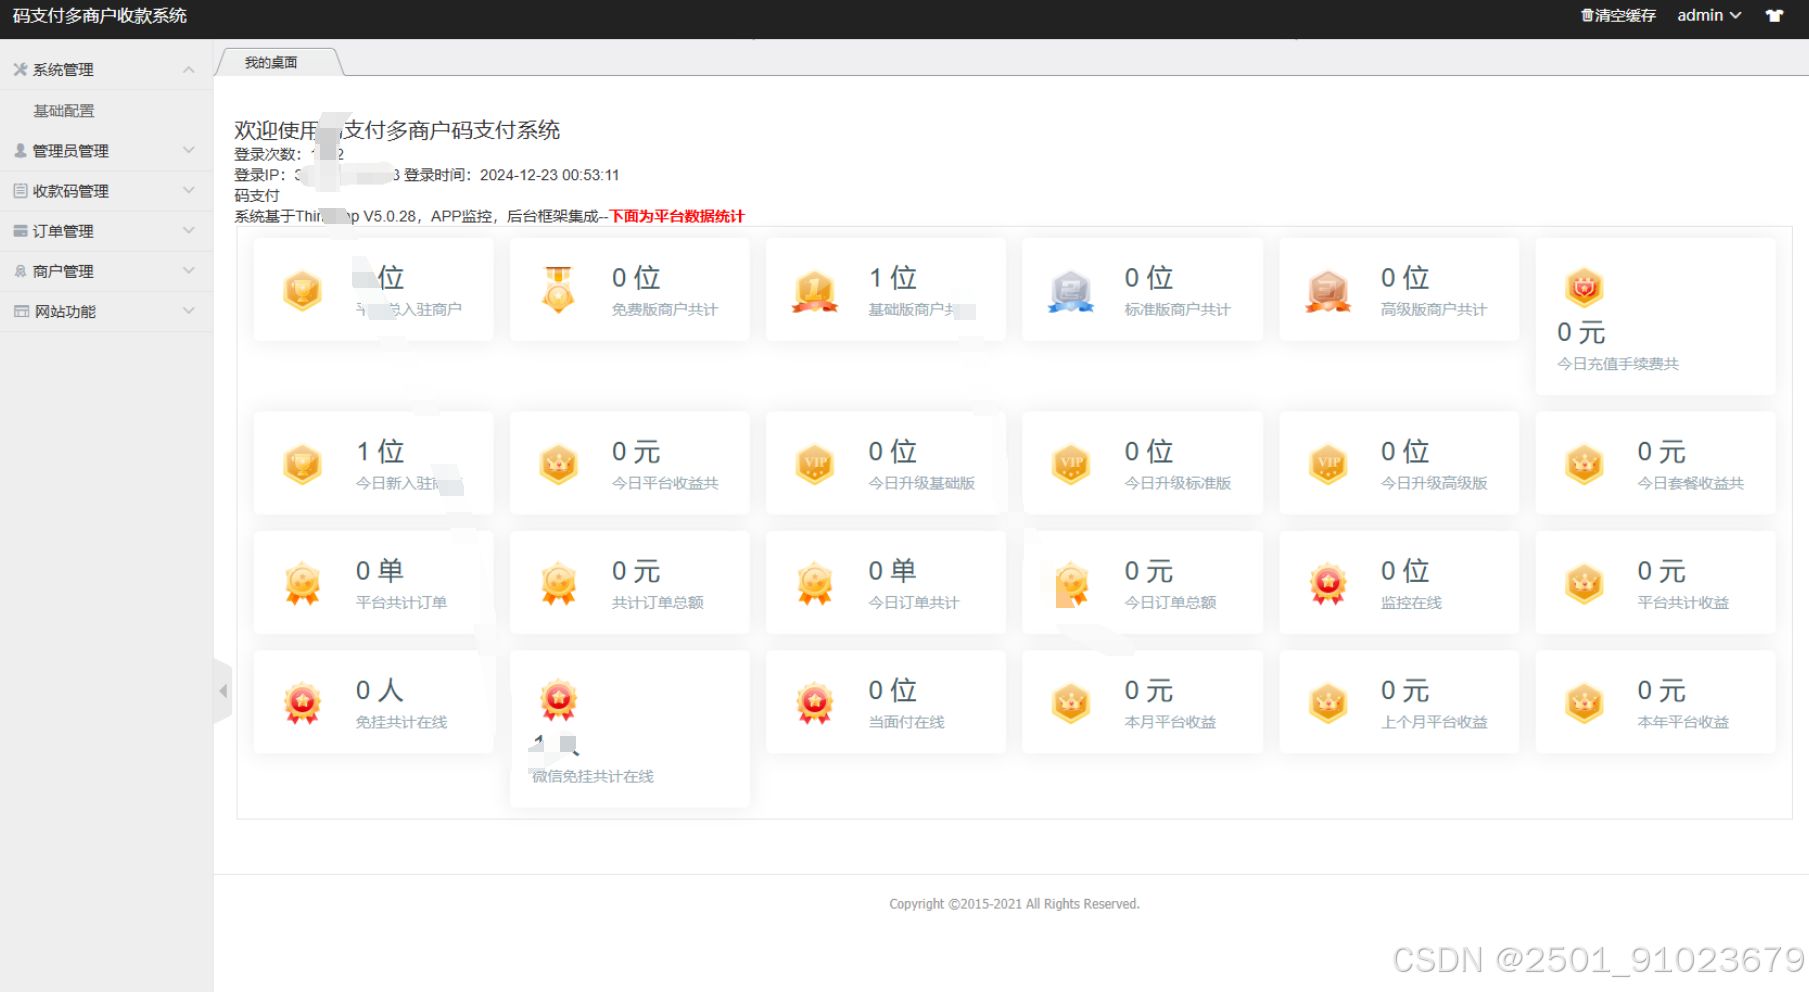This screenshot has height=992, width=1809.
Task: Click the 管理员管理 user icon
Action: [19, 150]
